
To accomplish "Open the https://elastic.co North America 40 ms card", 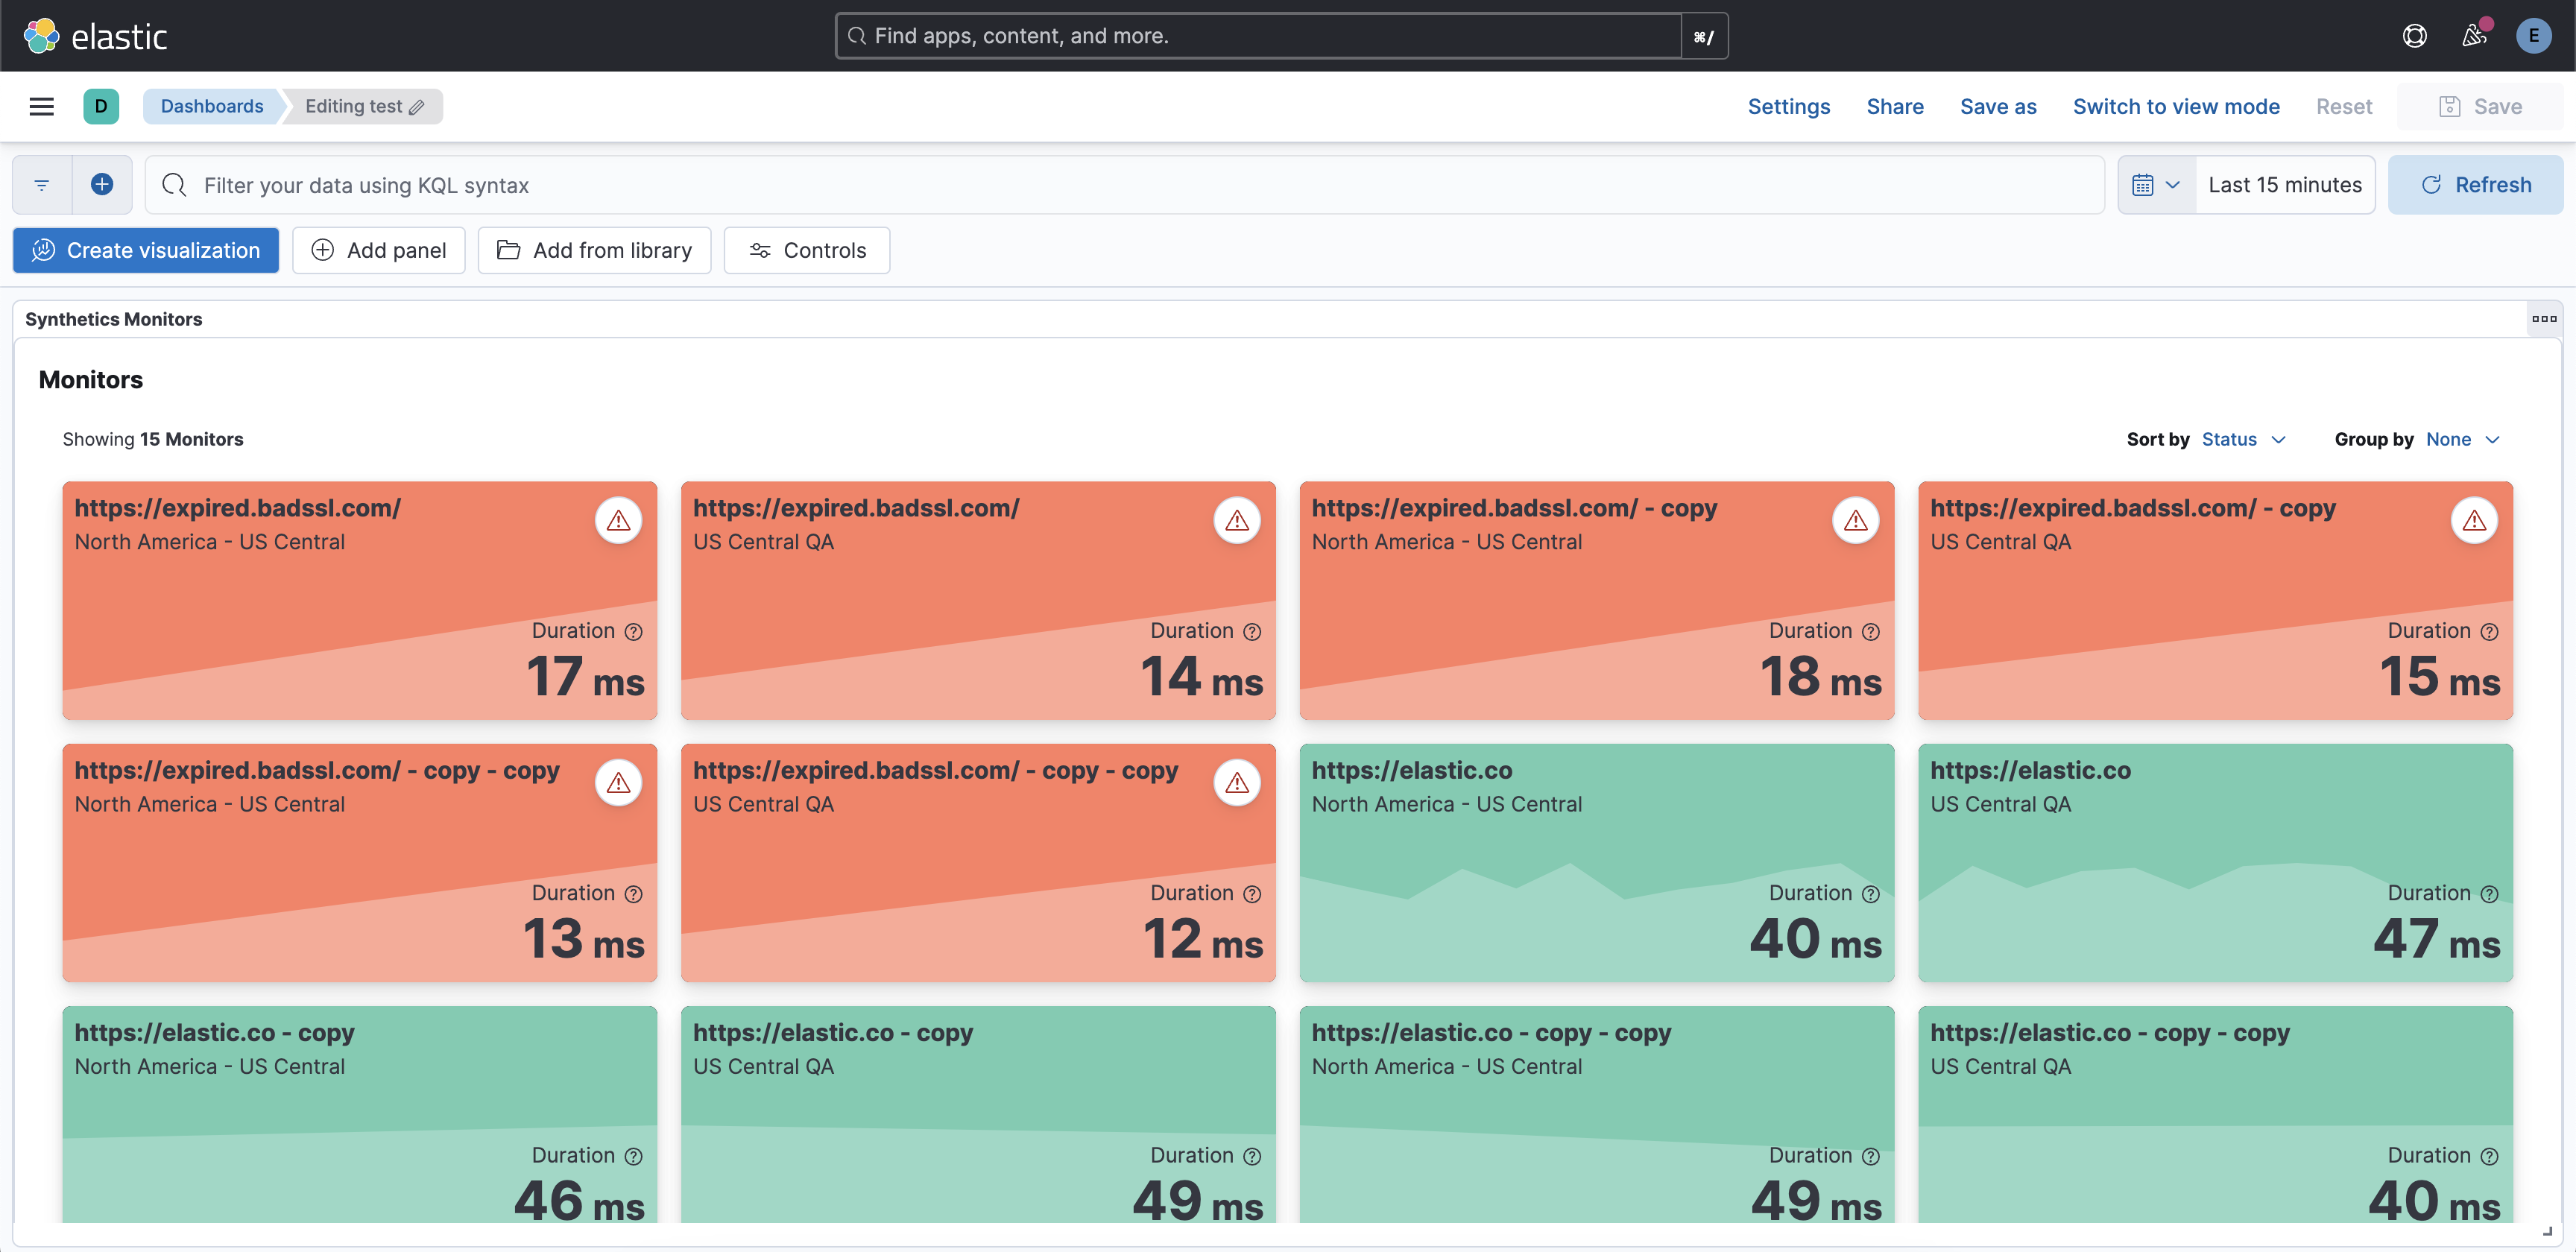I will [1596, 862].
